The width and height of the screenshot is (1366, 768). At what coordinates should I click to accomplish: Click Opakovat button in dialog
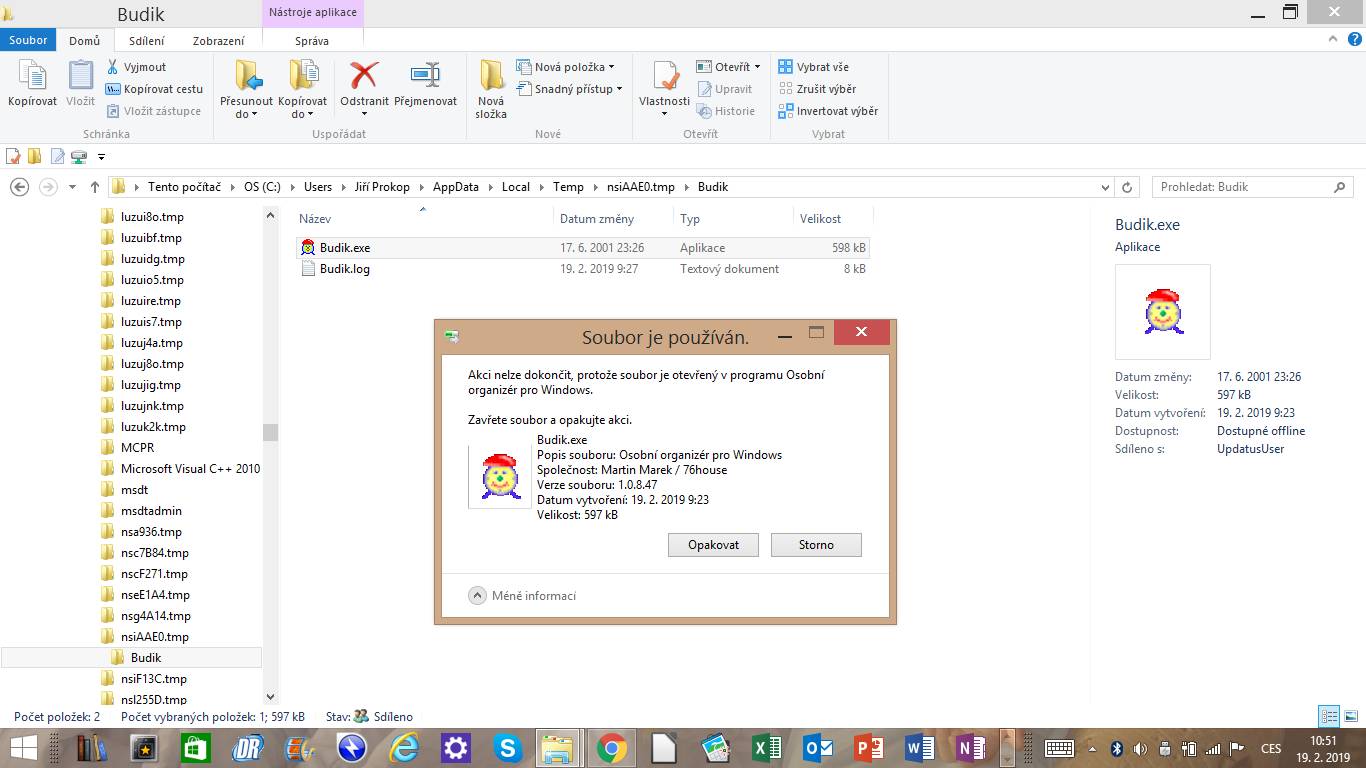point(714,545)
